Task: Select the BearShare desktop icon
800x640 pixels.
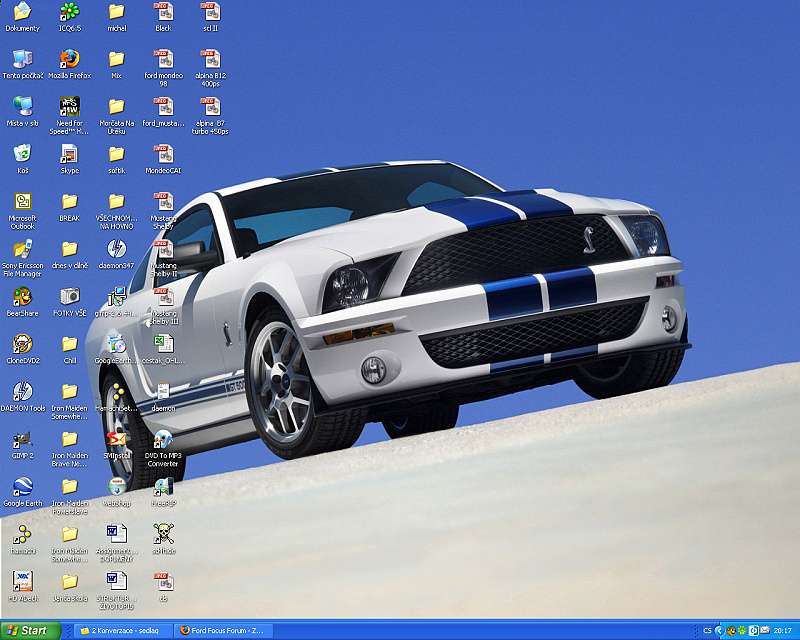Action: (x=22, y=297)
